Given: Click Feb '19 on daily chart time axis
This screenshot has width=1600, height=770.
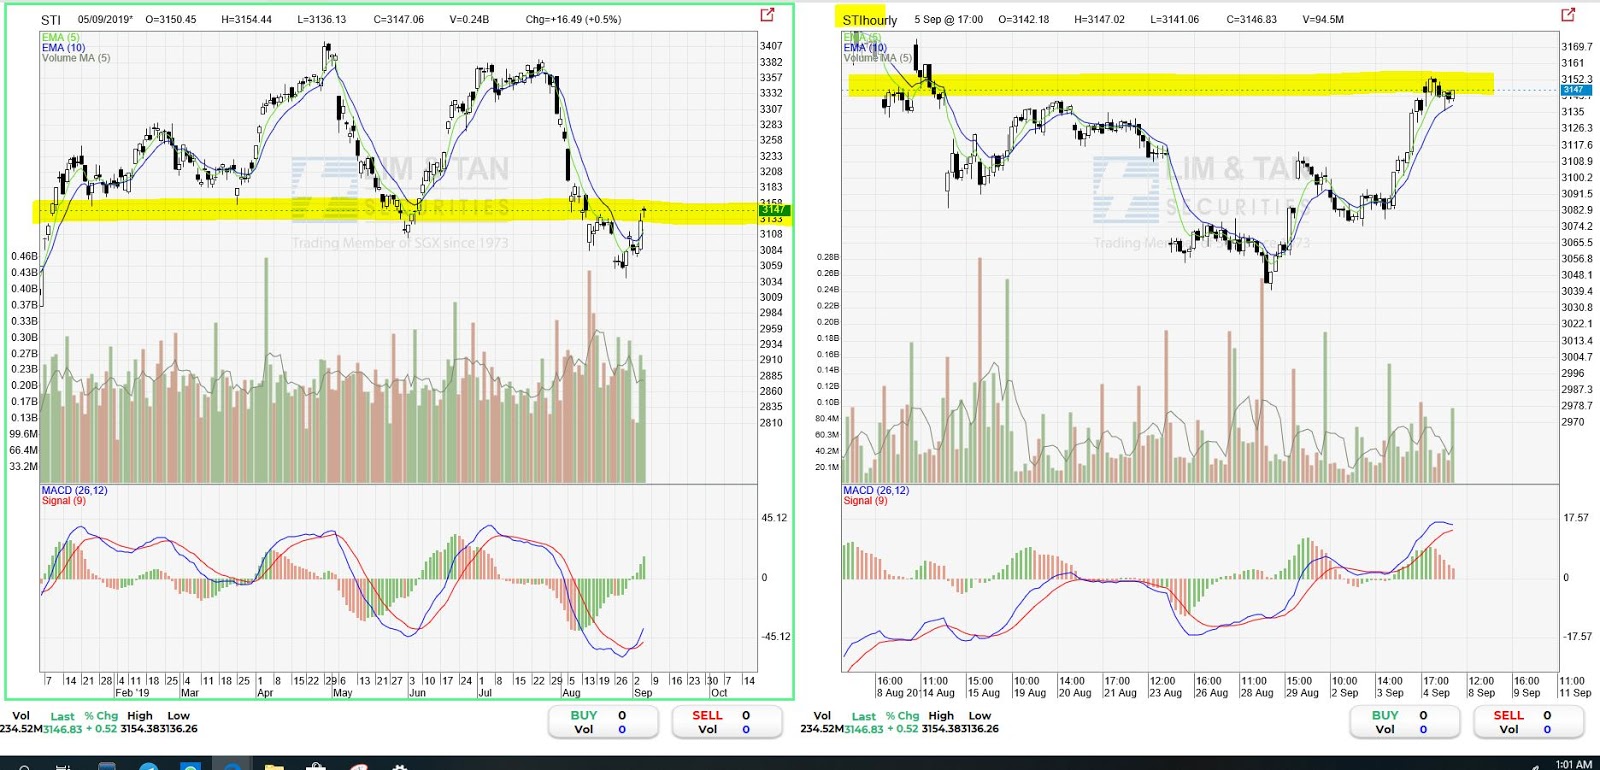Looking at the screenshot, I should (132, 693).
